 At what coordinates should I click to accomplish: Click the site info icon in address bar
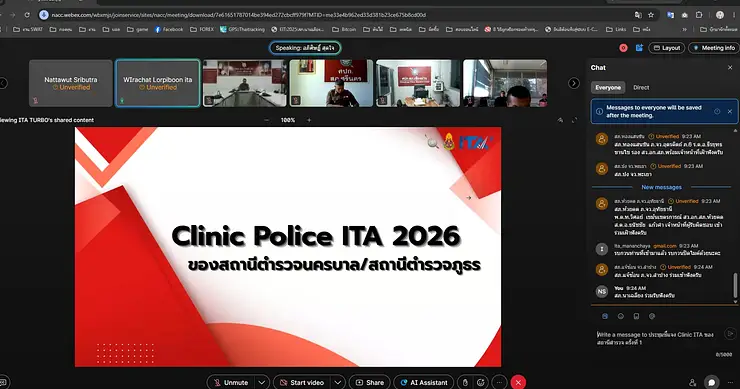[x=44, y=15]
